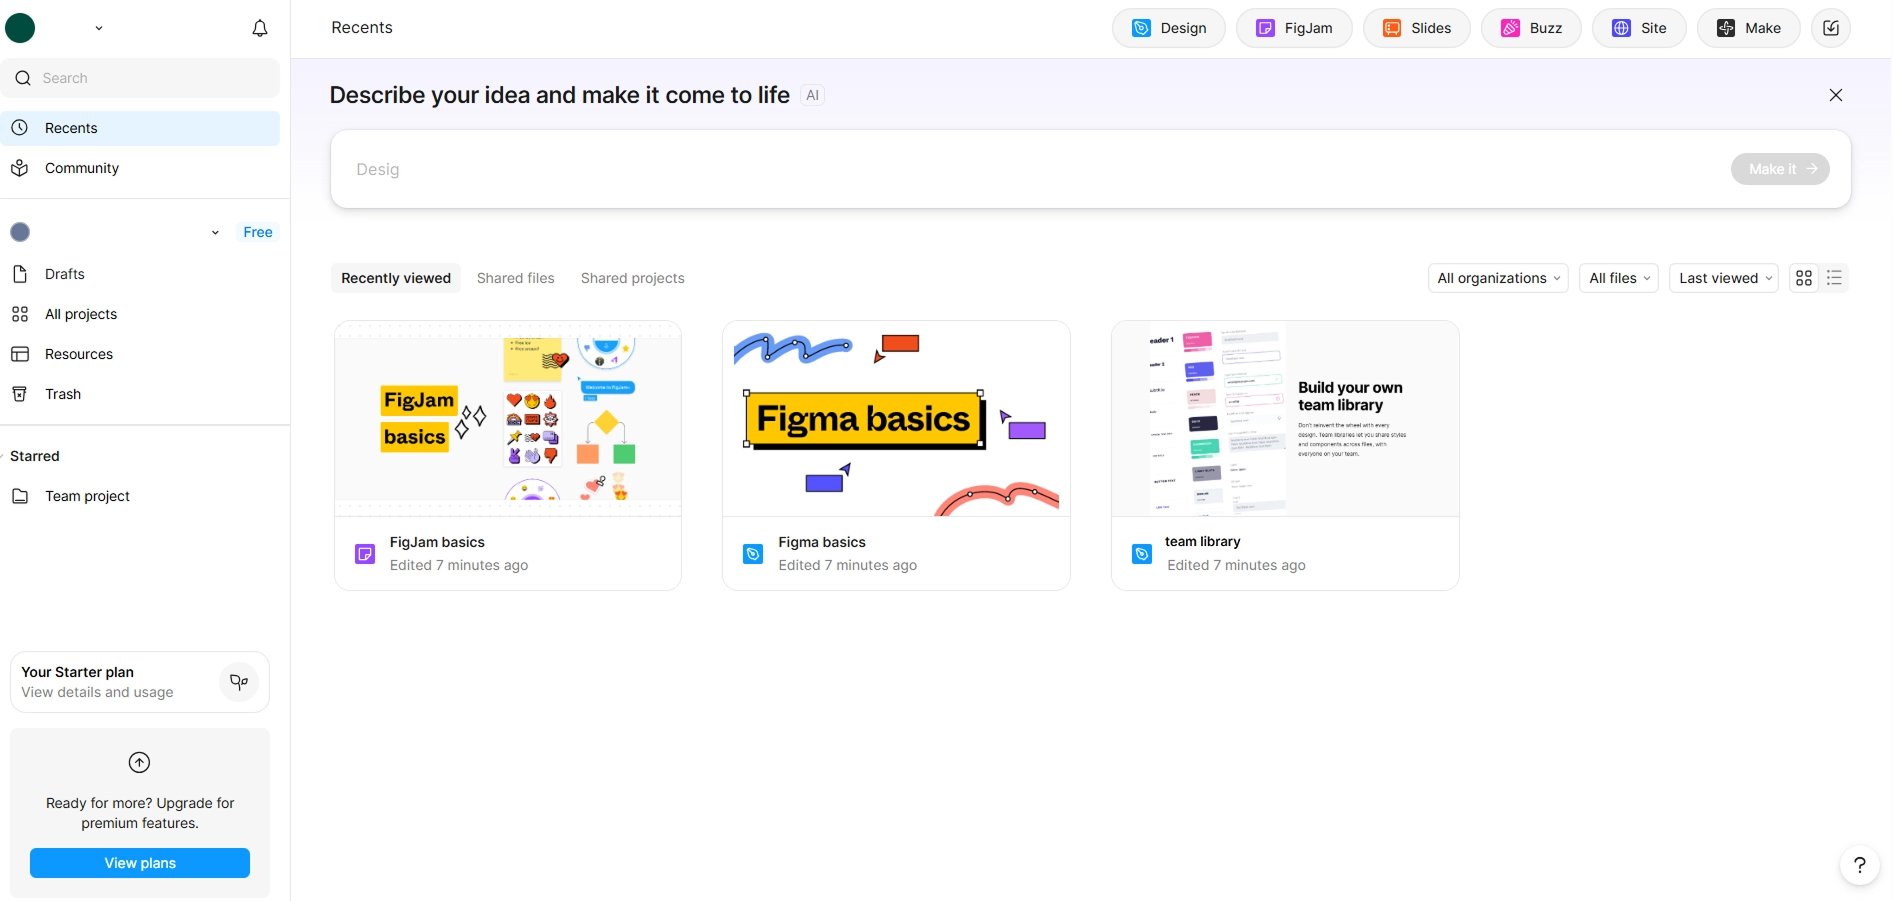
Task: Create a new FigJam board
Action: (1294, 28)
